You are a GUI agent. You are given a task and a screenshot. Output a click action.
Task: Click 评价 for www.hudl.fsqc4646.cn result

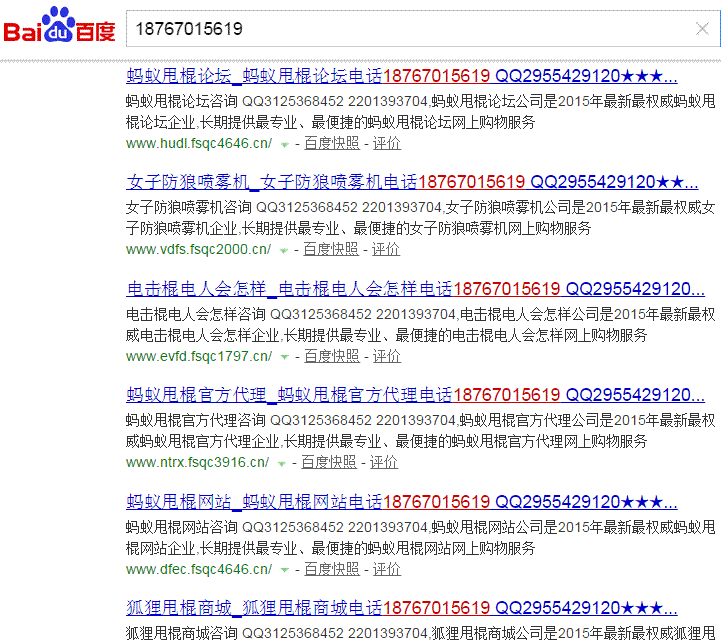click(387, 143)
